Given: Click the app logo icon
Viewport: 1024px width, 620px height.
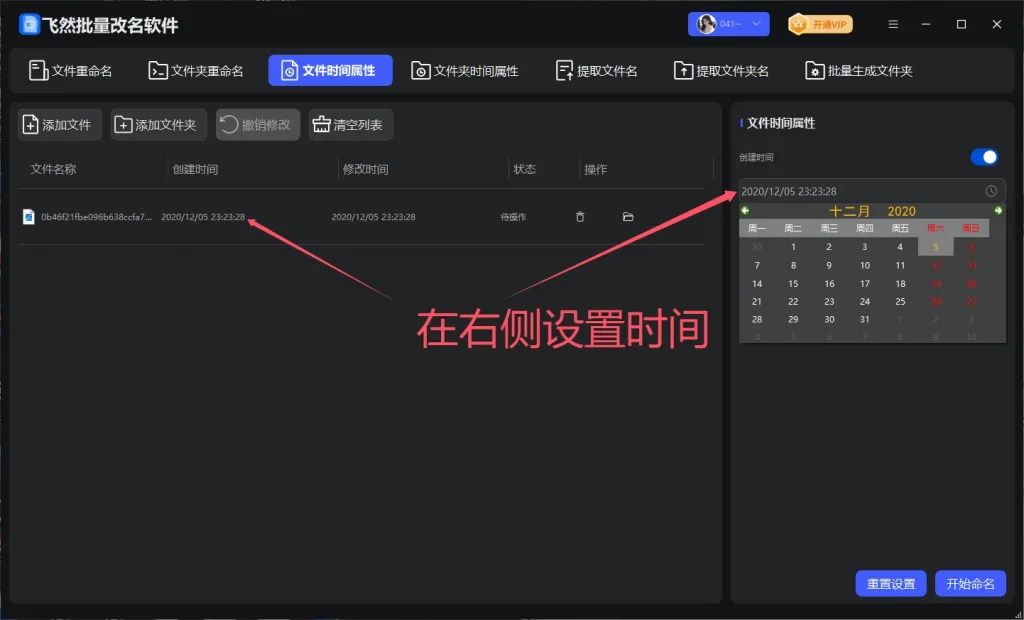Looking at the screenshot, I should click(x=29, y=25).
